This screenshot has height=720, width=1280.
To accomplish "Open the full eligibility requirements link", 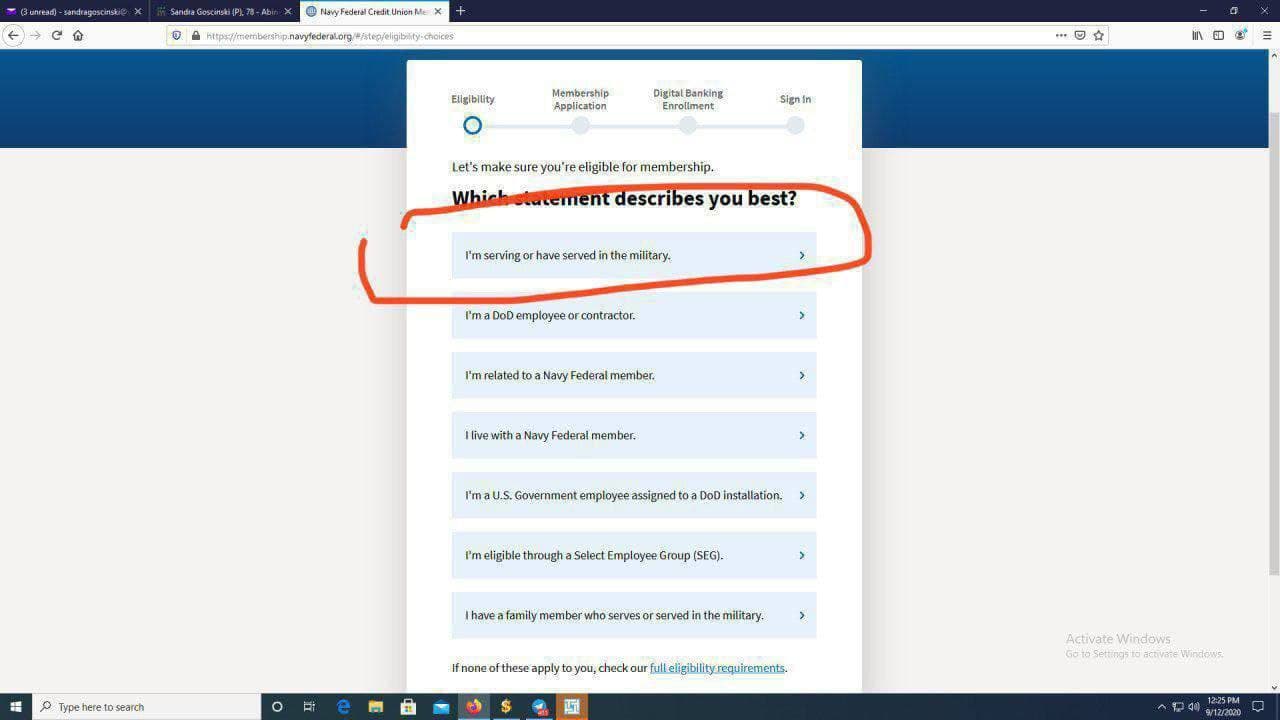I will [717, 668].
